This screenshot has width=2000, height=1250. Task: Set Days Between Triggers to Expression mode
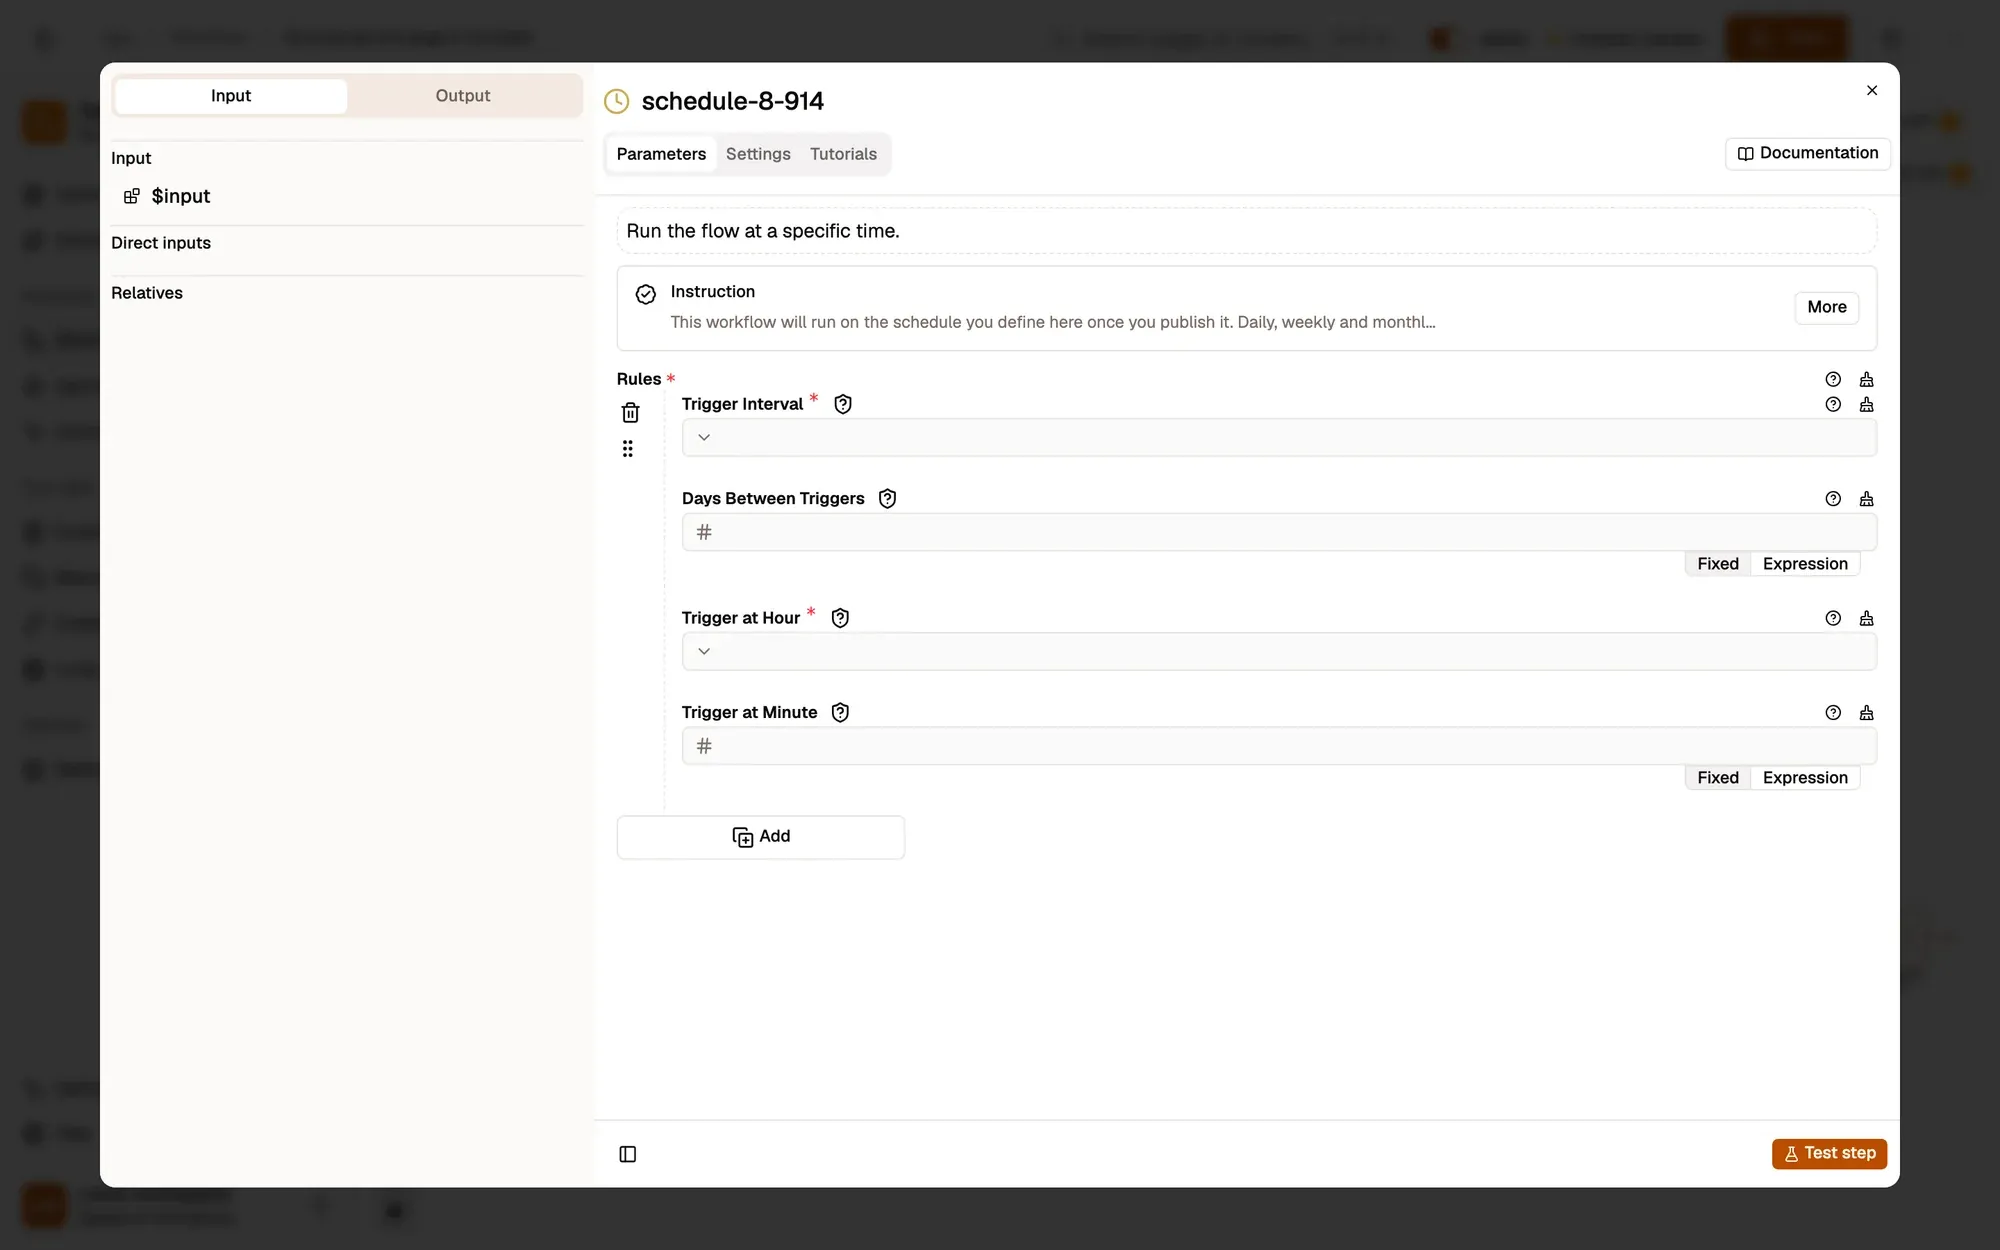tap(1805, 564)
